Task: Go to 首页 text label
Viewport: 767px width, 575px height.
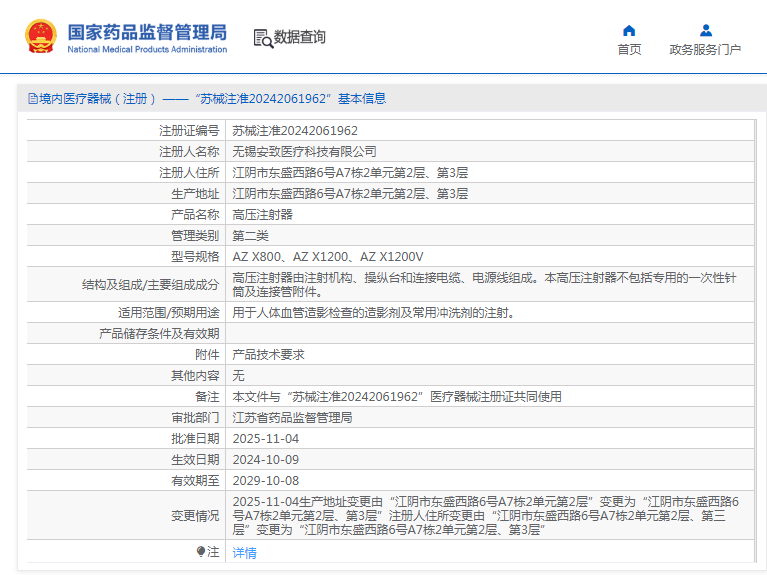Action: 629,50
